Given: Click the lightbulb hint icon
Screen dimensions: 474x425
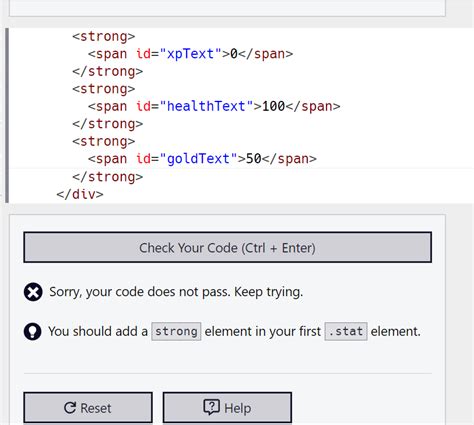Looking at the screenshot, I should pyautogui.click(x=33, y=331).
